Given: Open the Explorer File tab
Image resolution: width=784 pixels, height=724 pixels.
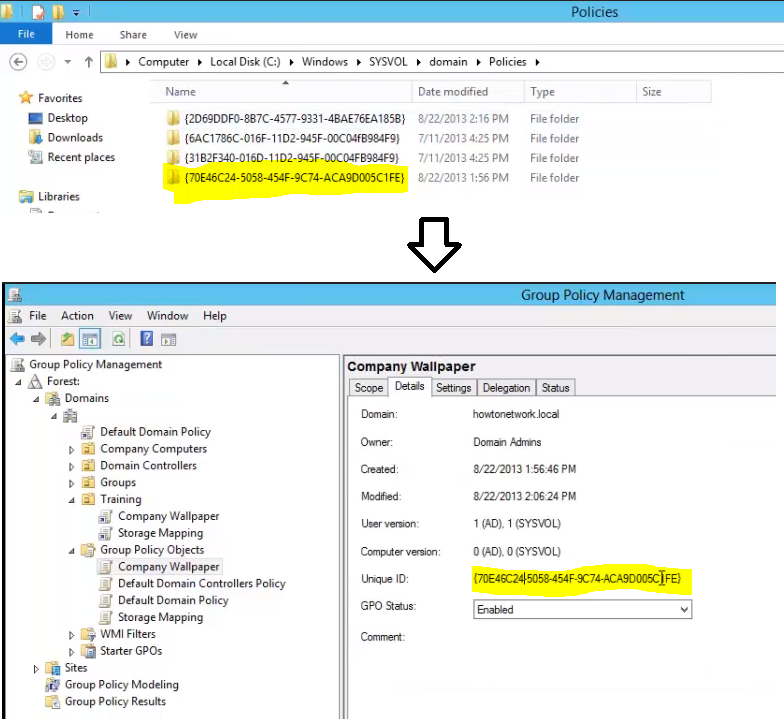Looking at the screenshot, I should coord(26,34).
